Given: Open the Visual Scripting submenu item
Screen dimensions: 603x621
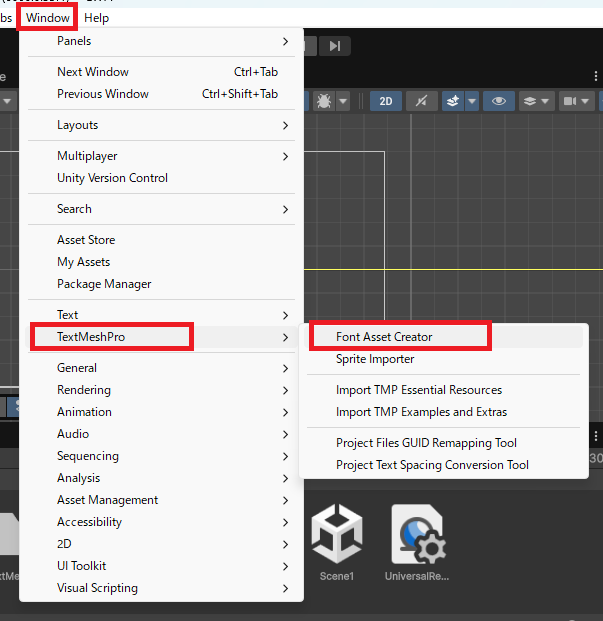Looking at the screenshot, I should click(x=161, y=588).
